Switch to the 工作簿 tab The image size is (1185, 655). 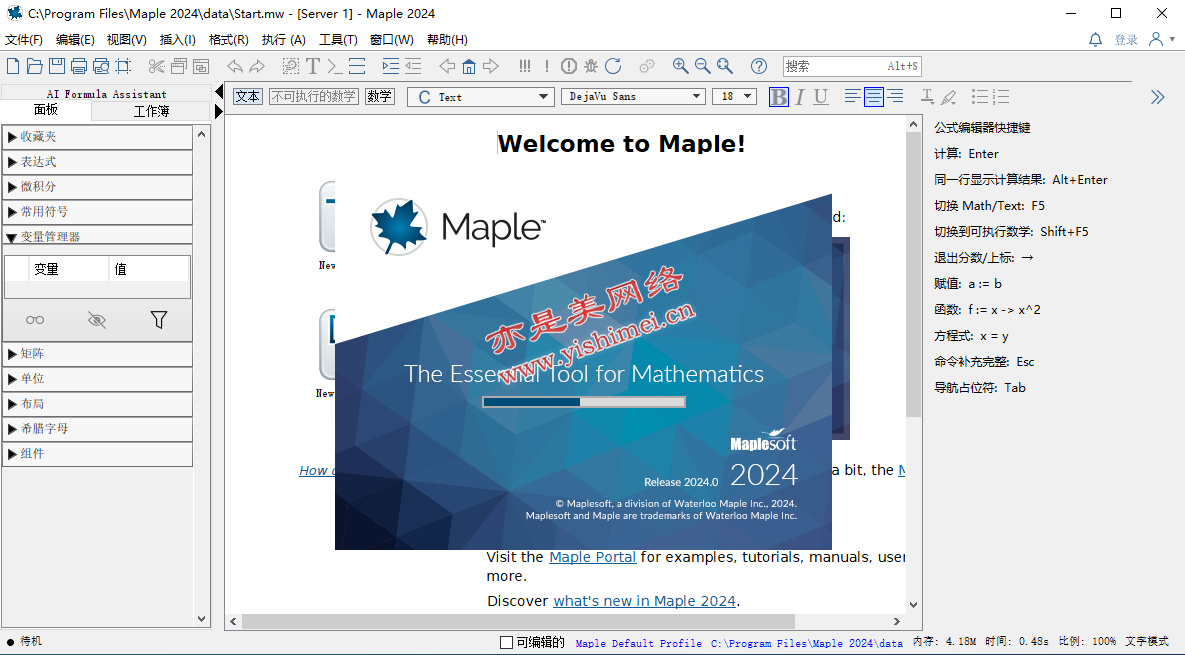(x=151, y=111)
